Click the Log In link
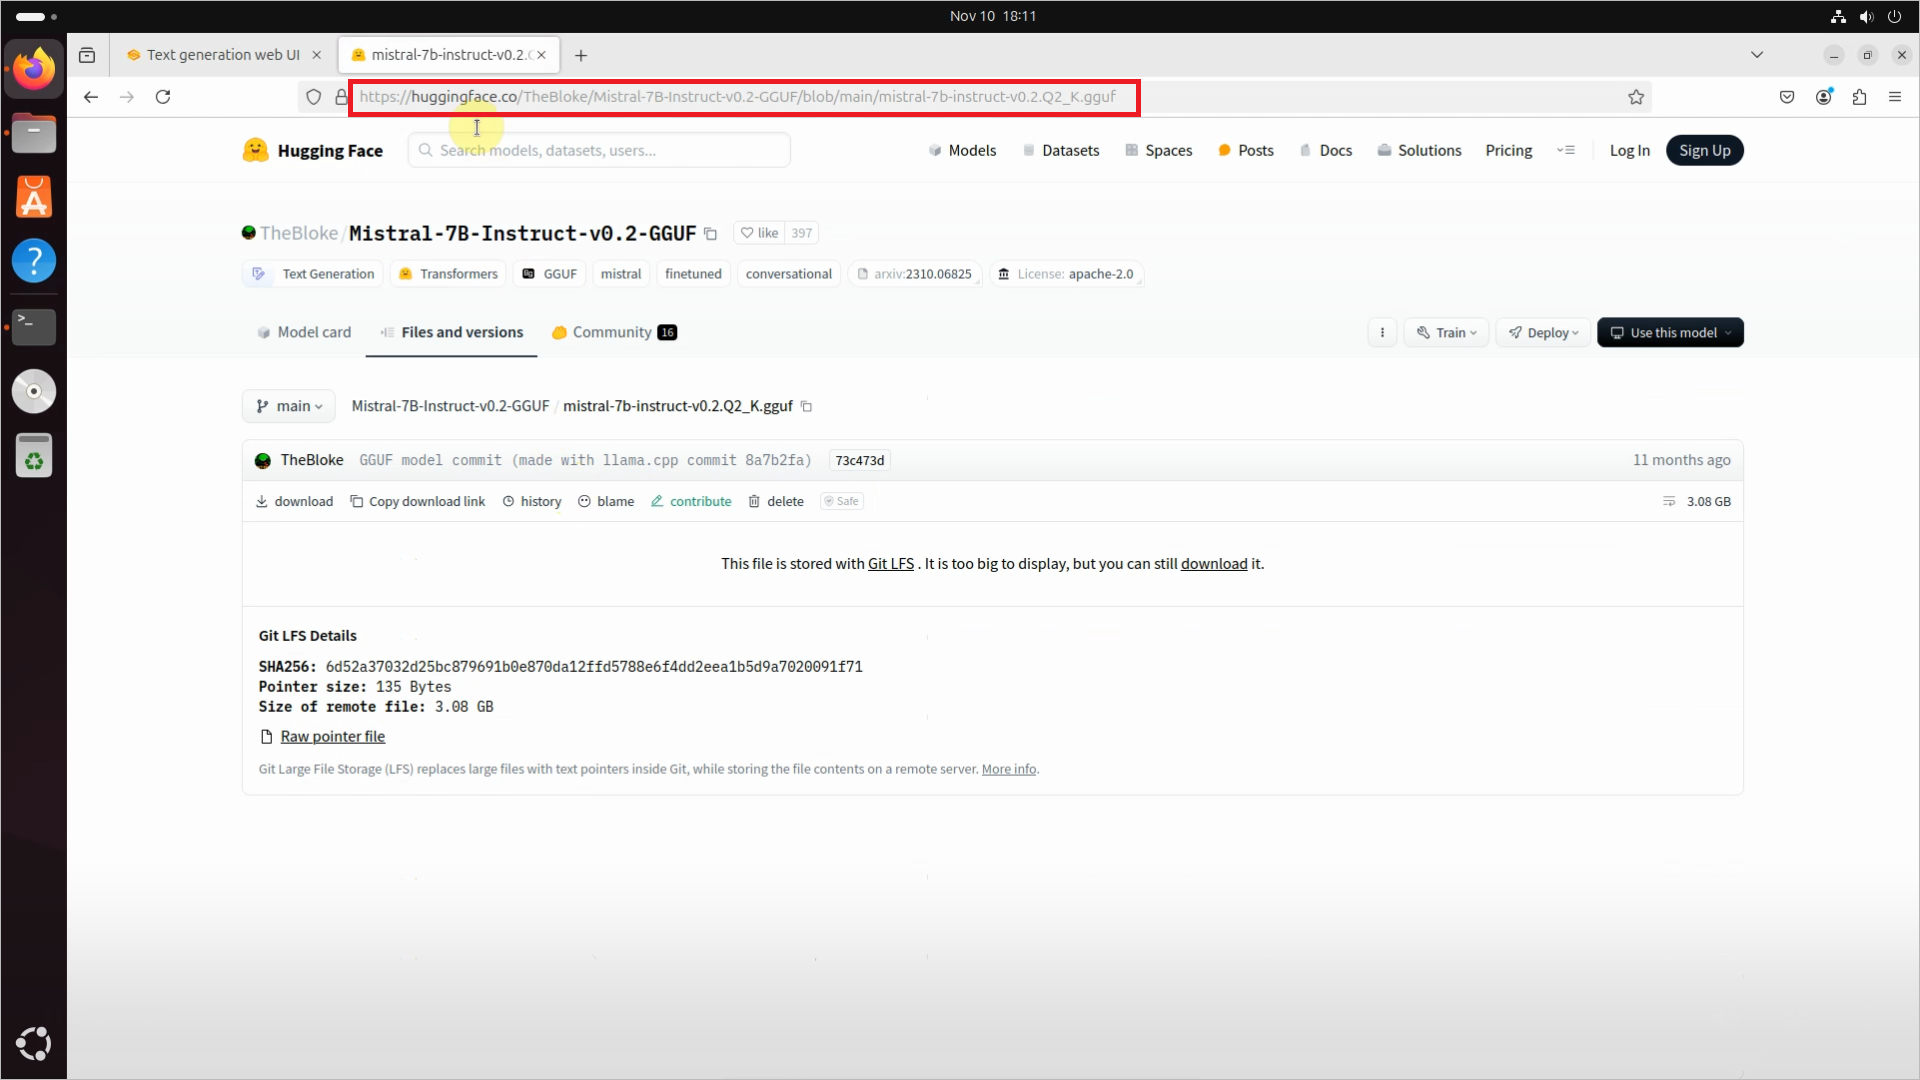Screen dimensions: 1920x1080 click(1629, 150)
